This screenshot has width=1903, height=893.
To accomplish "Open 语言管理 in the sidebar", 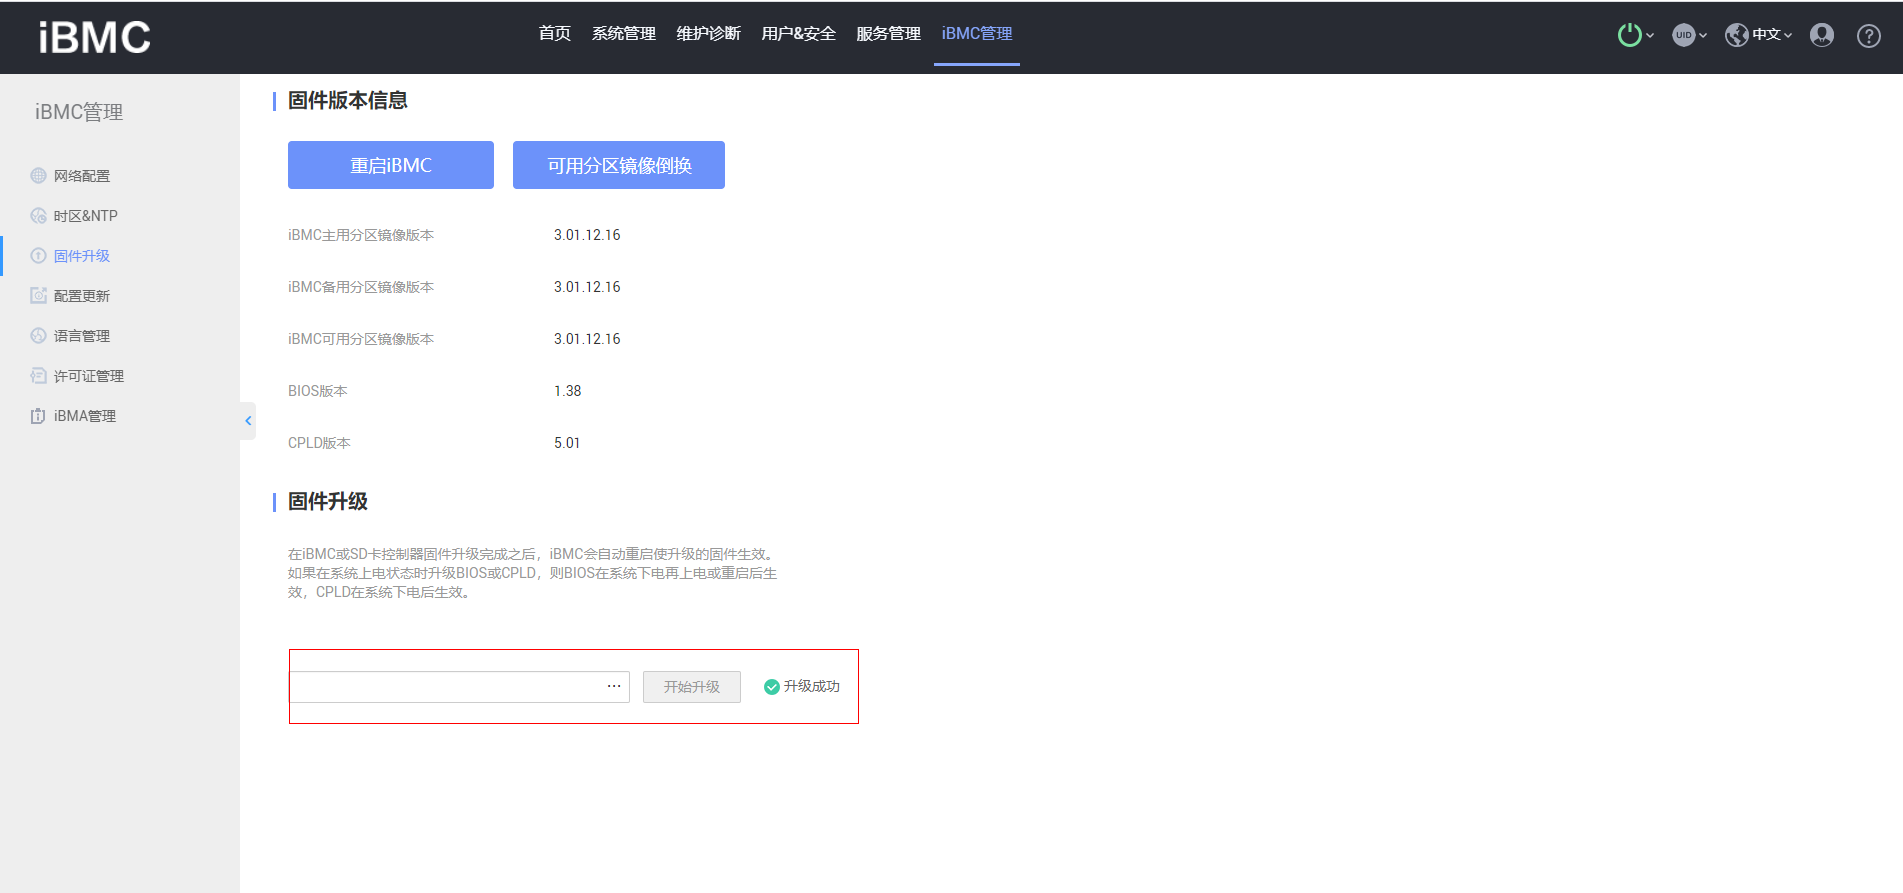I will pos(82,336).
